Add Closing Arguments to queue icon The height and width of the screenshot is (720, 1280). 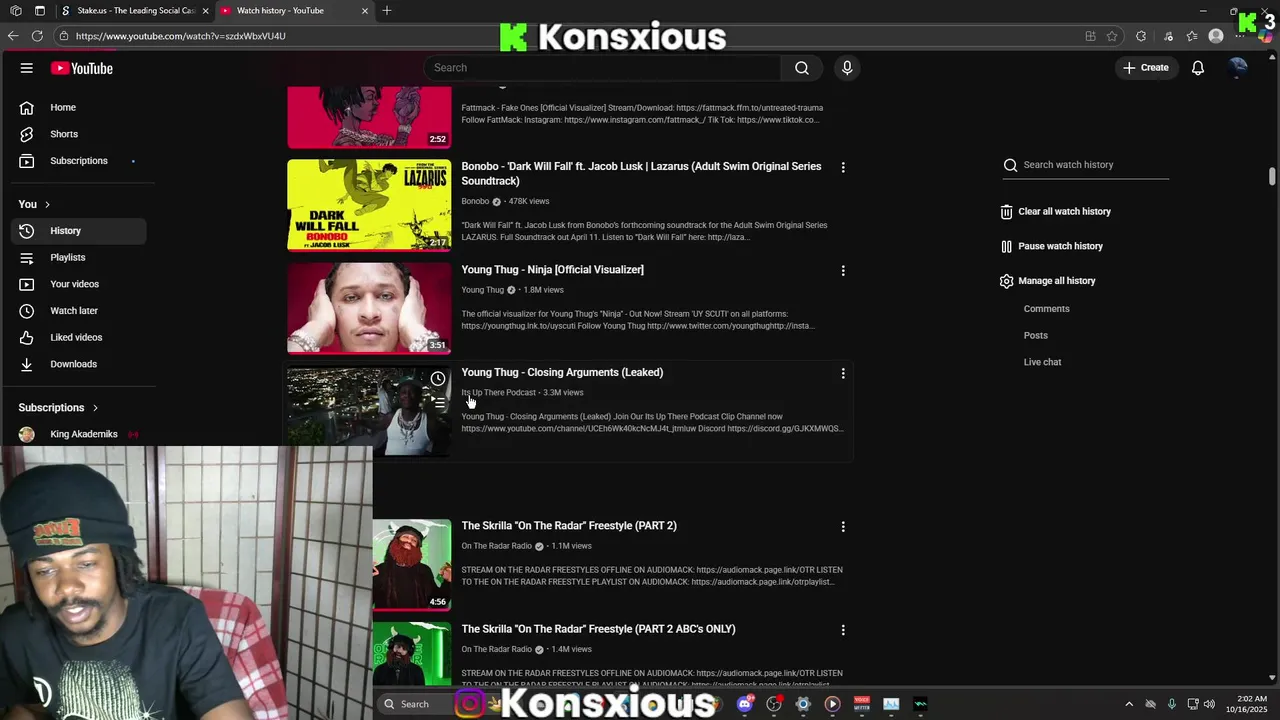pos(438,403)
